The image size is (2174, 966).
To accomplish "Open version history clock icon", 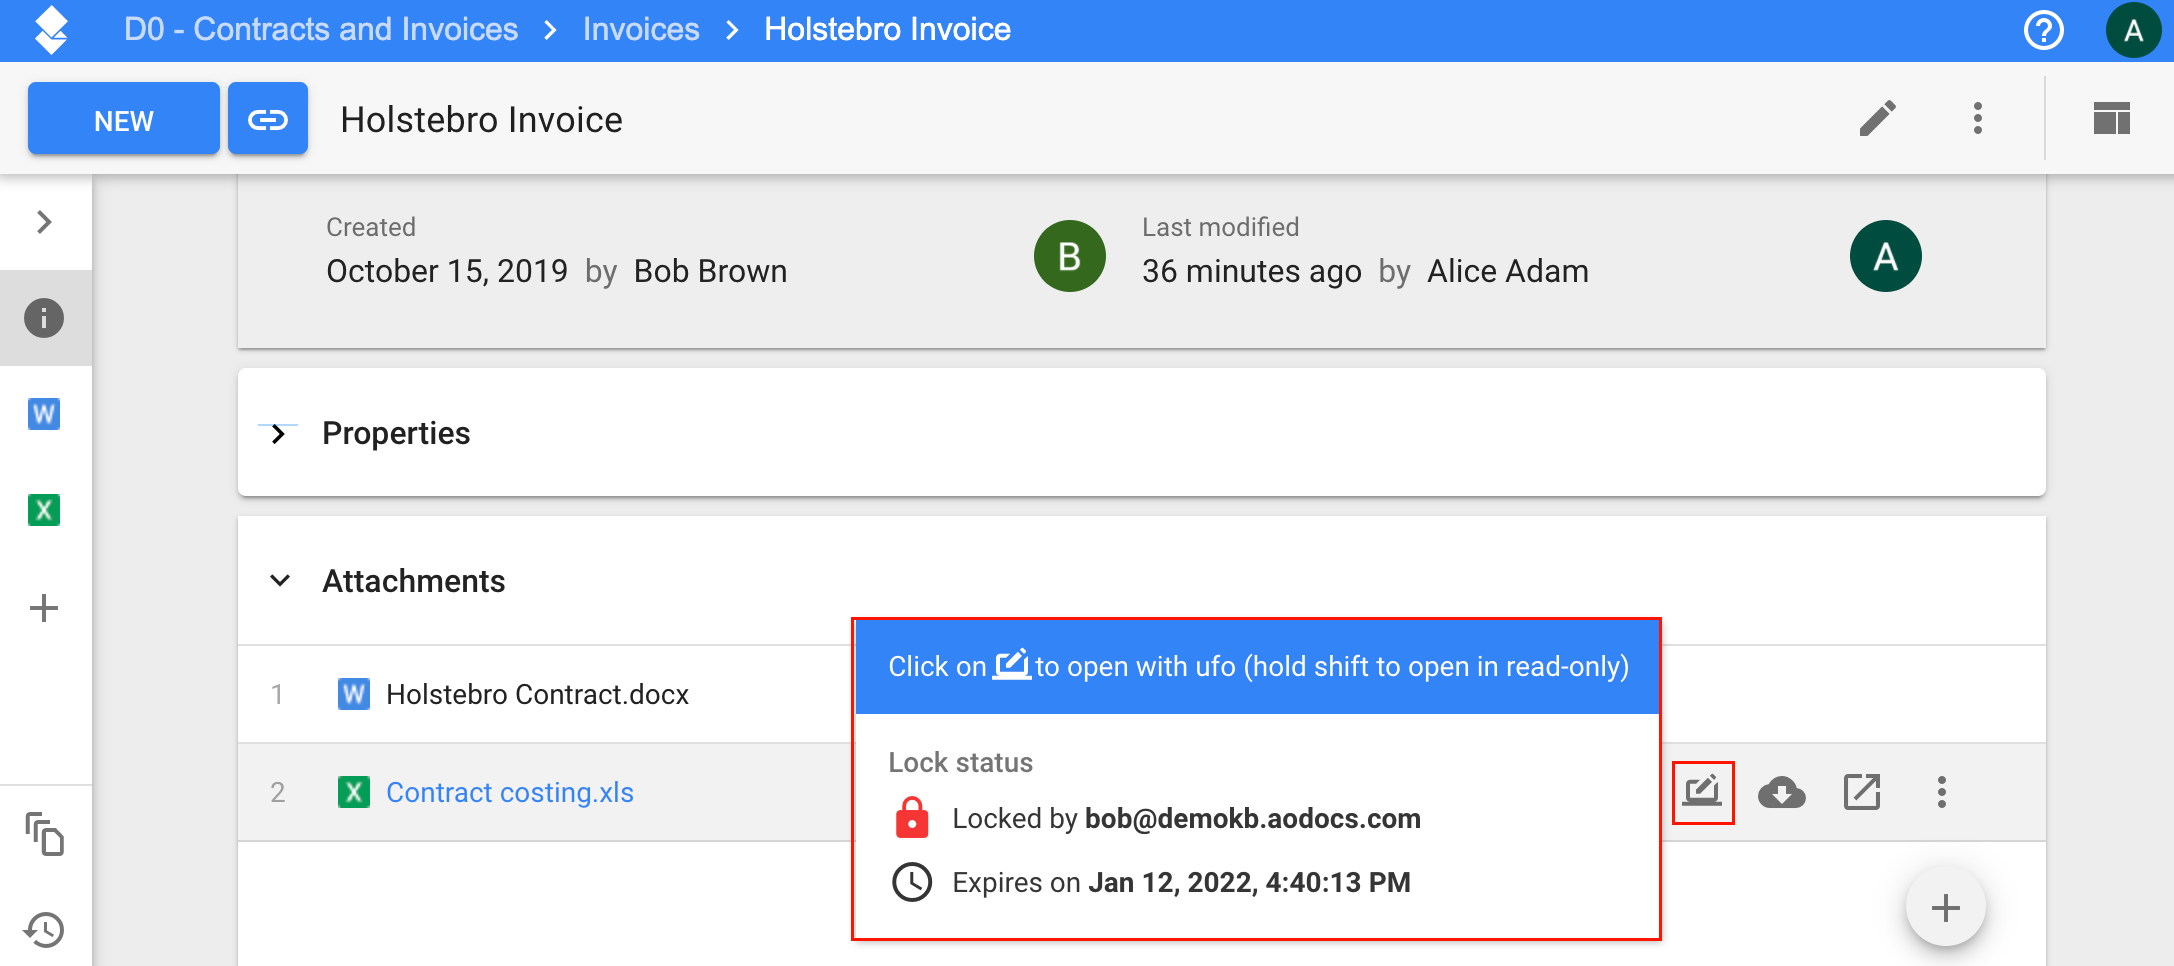I will pos(44,930).
